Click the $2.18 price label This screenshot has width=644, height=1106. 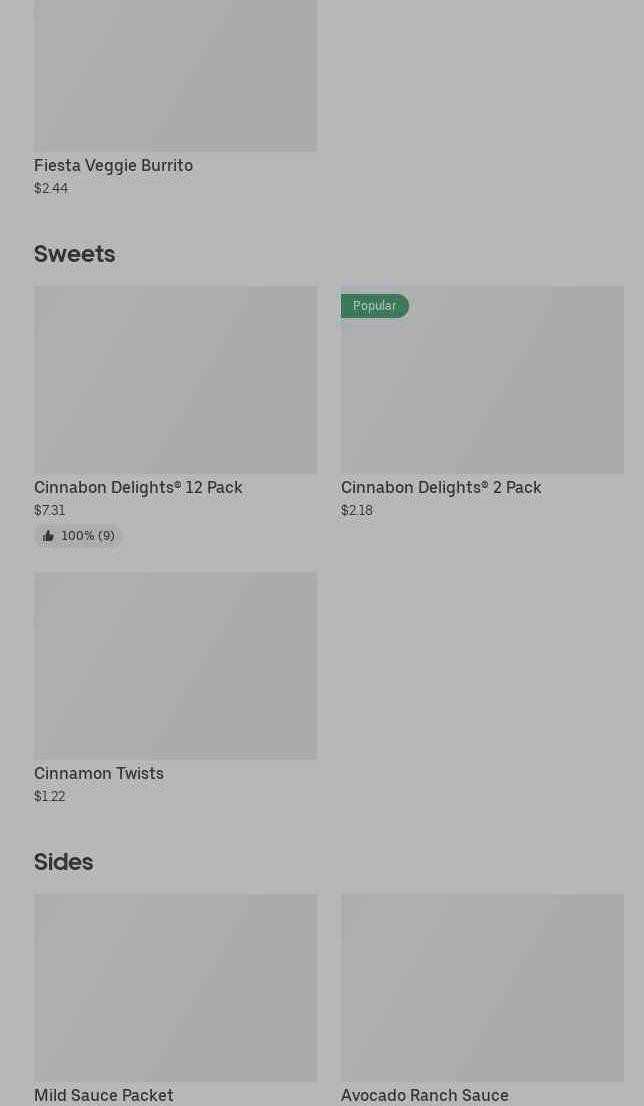[x=357, y=510]
